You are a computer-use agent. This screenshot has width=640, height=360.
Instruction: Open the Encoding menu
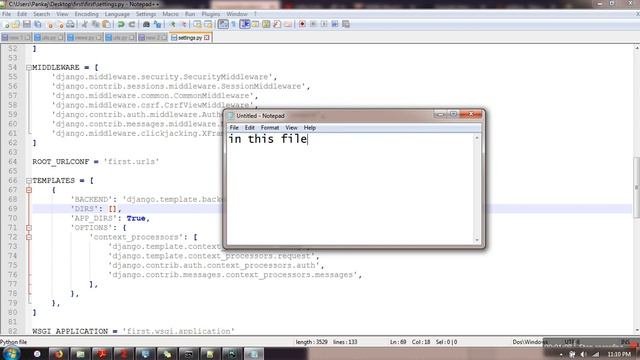click(x=87, y=14)
